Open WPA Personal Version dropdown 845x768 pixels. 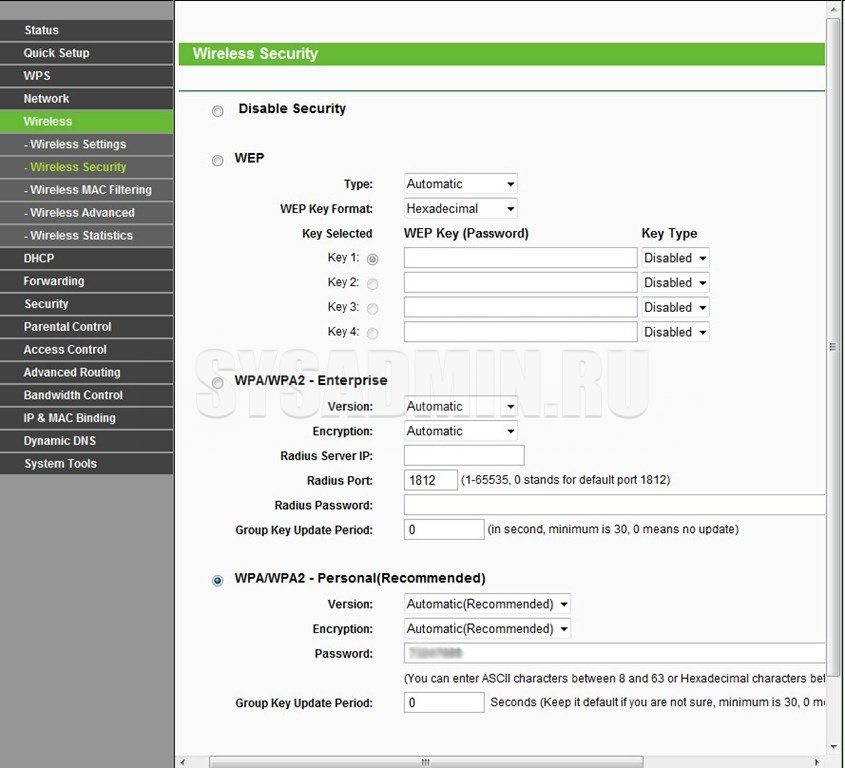click(487, 604)
